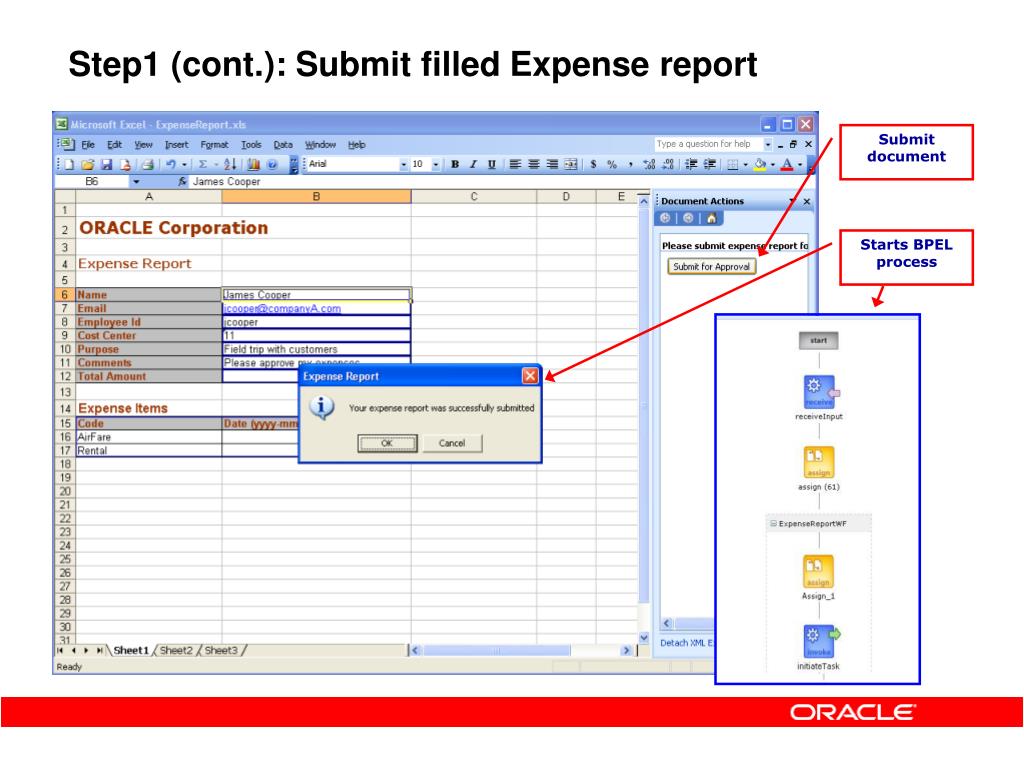Viewport: 1024px width, 768px height.
Task: Click the start node in BPEL diagram
Action: click(x=818, y=340)
